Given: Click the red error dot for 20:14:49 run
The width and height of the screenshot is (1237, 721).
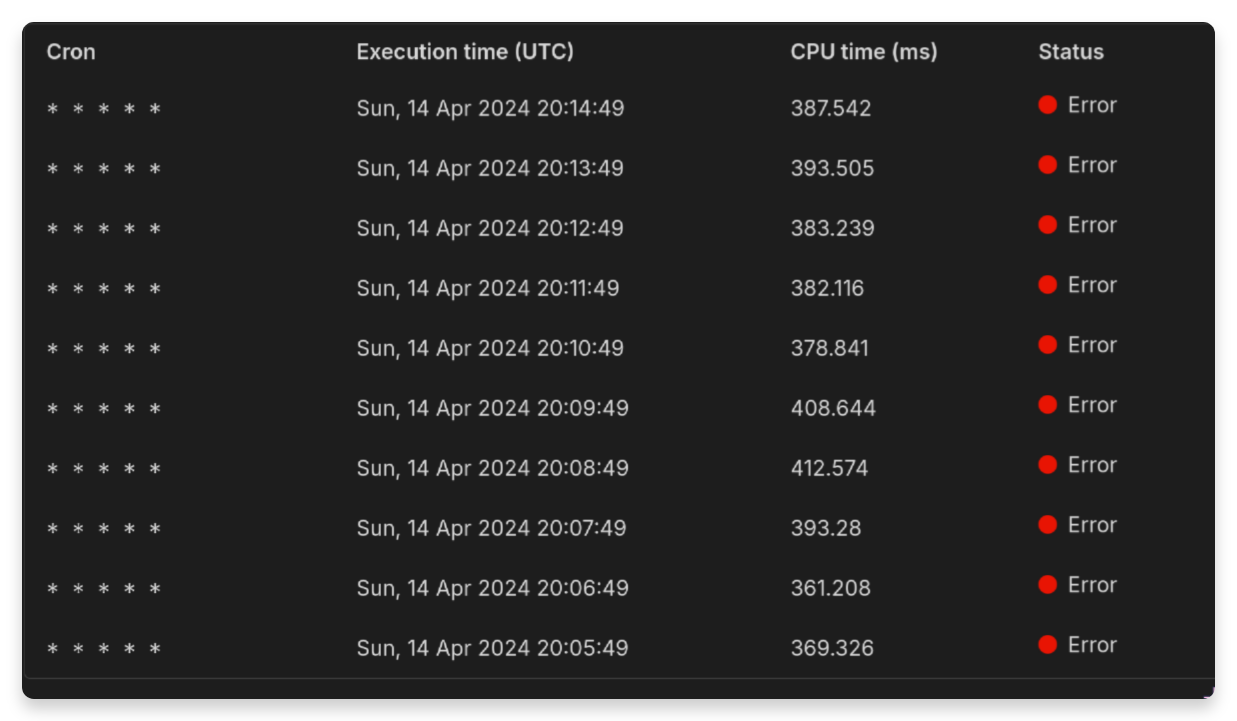Looking at the screenshot, I should (x=1048, y=105).
